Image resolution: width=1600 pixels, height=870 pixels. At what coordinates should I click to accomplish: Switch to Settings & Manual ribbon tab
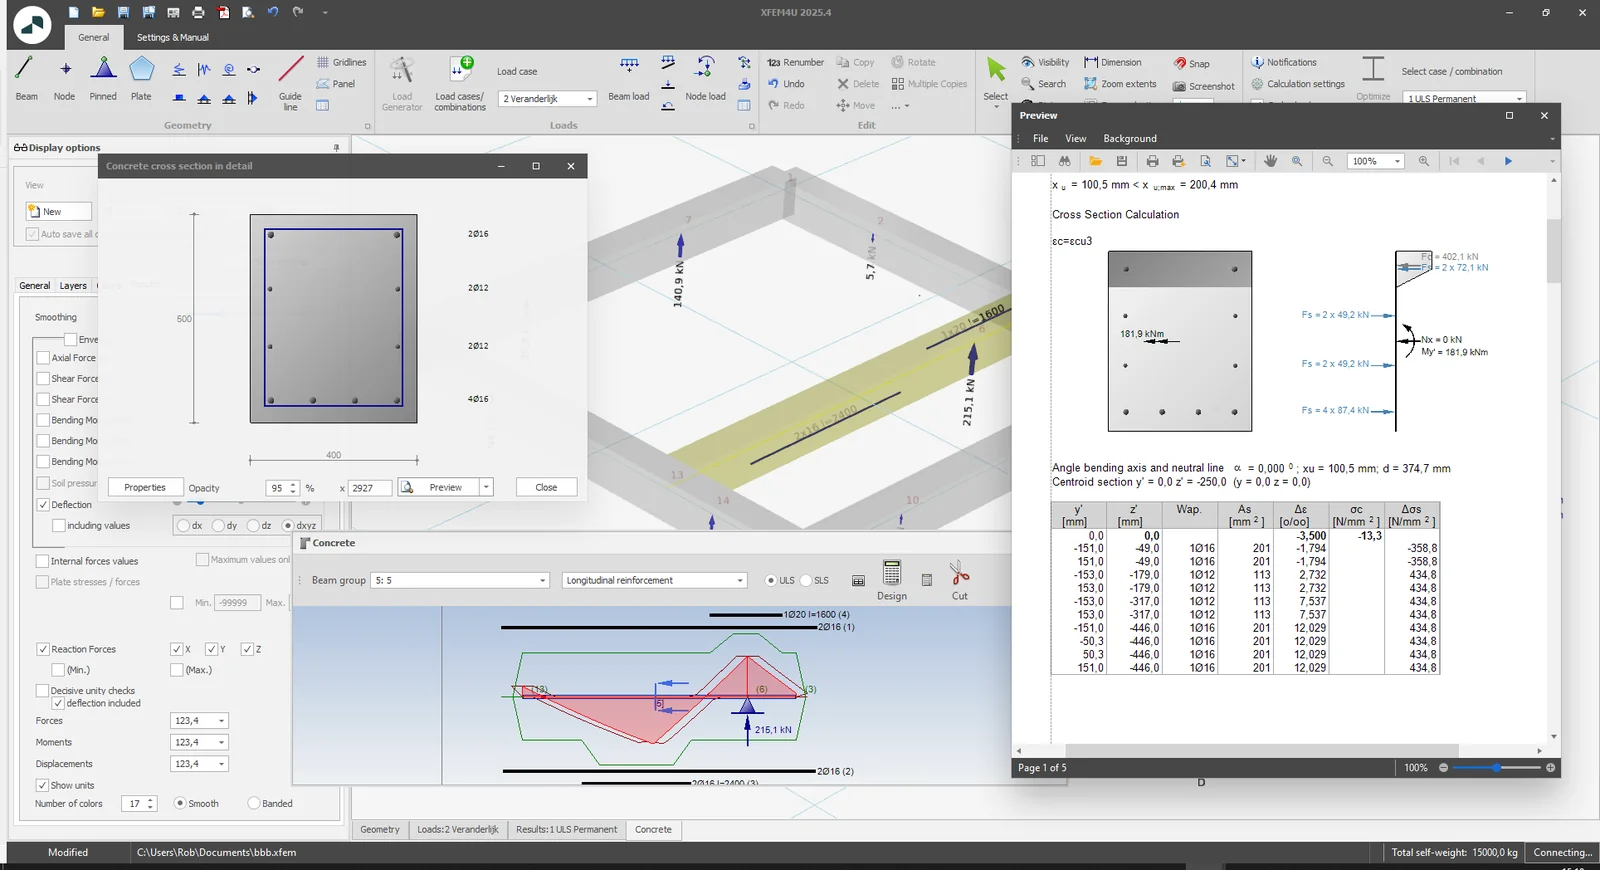[x=173, y=37]
